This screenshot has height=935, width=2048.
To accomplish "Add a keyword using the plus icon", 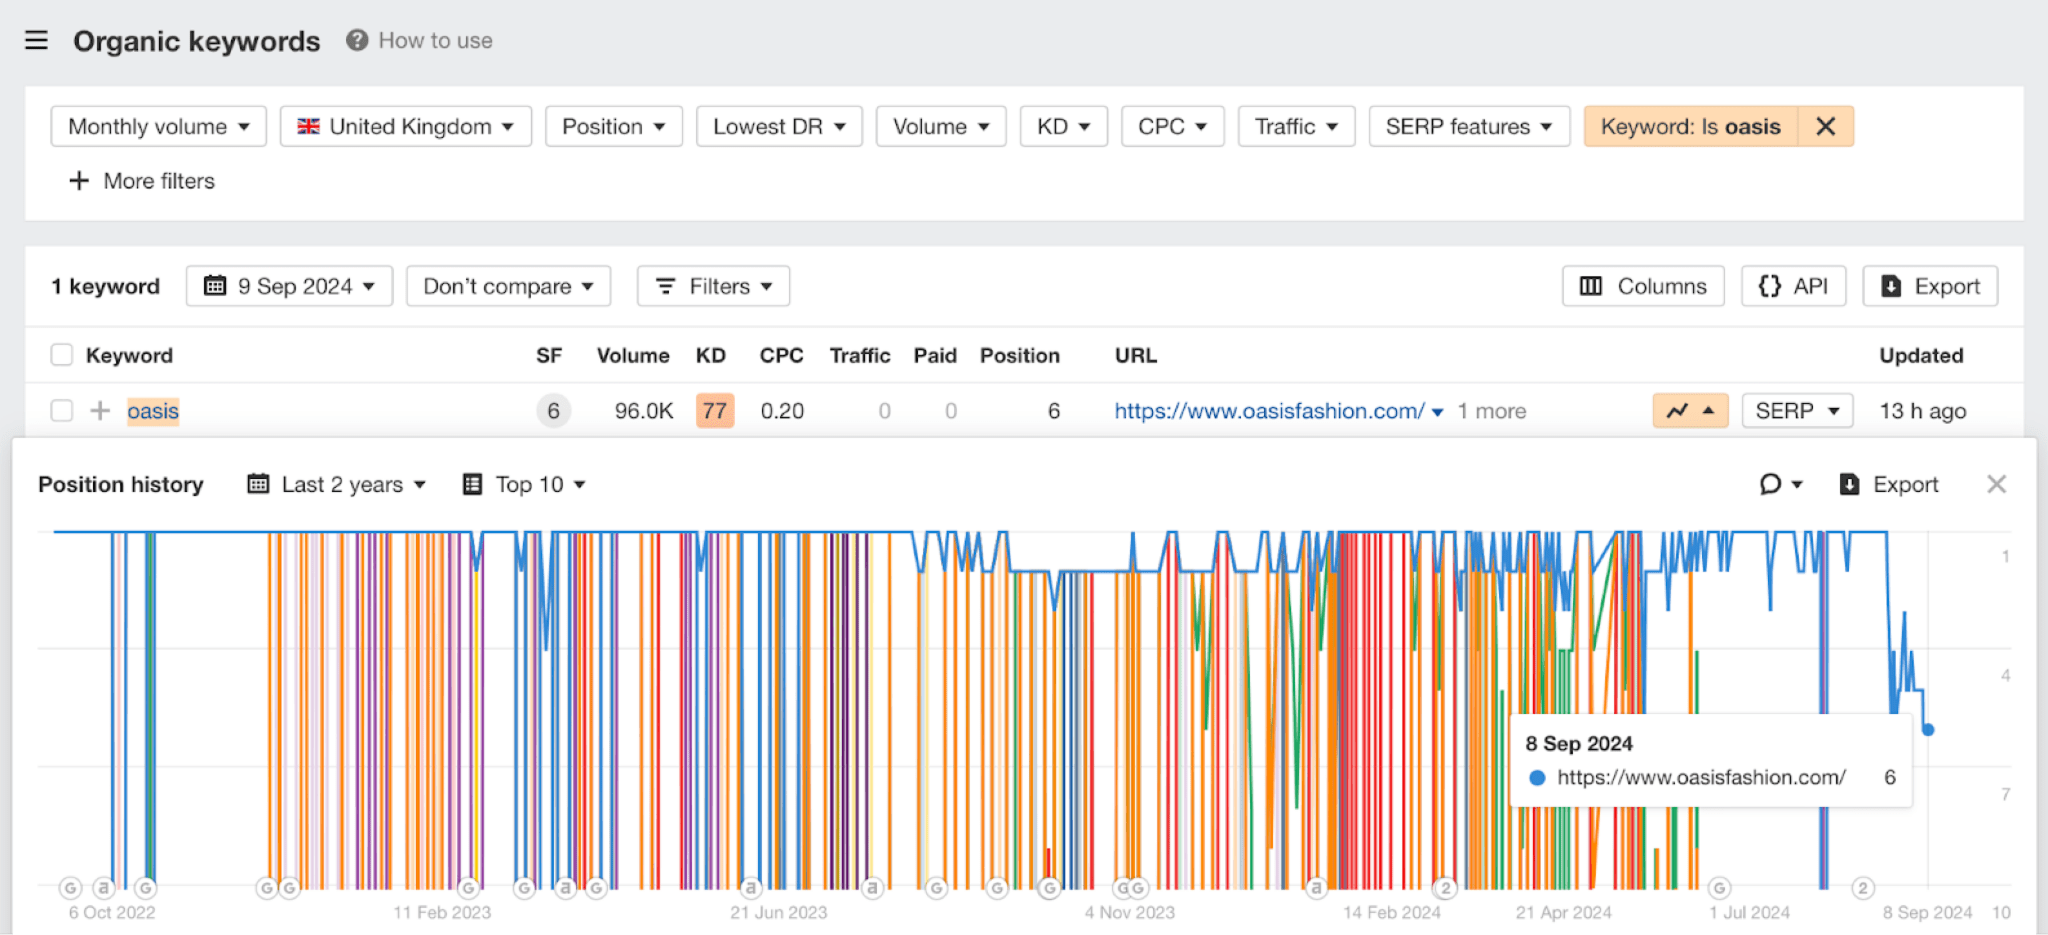I will pyautogui.click(x=98, y=410).
